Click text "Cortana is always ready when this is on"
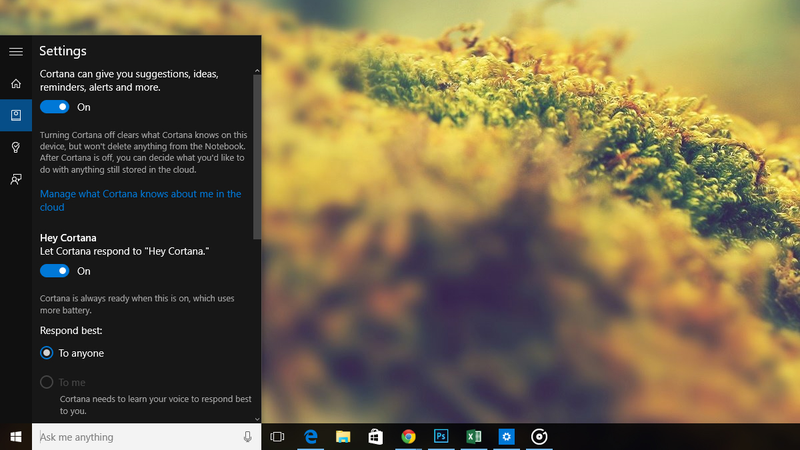800x450 pixels. [137, 304]
